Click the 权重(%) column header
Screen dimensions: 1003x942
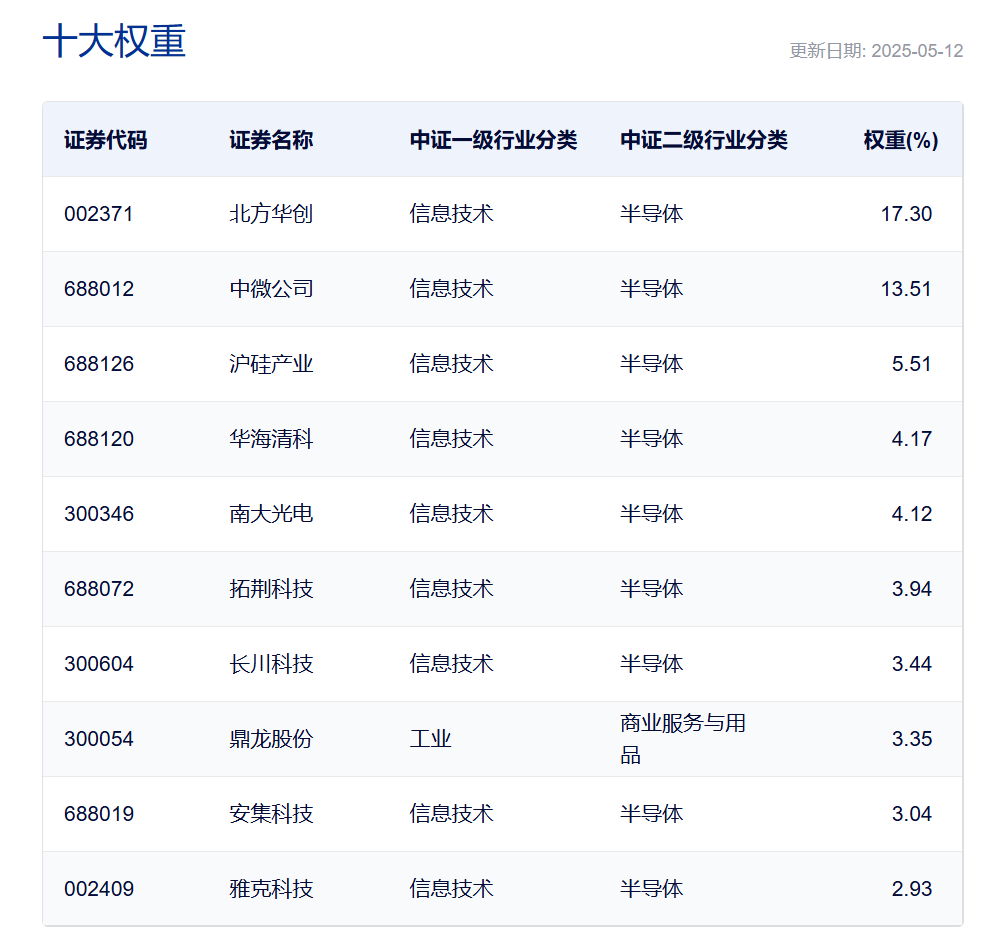(901, 140)
